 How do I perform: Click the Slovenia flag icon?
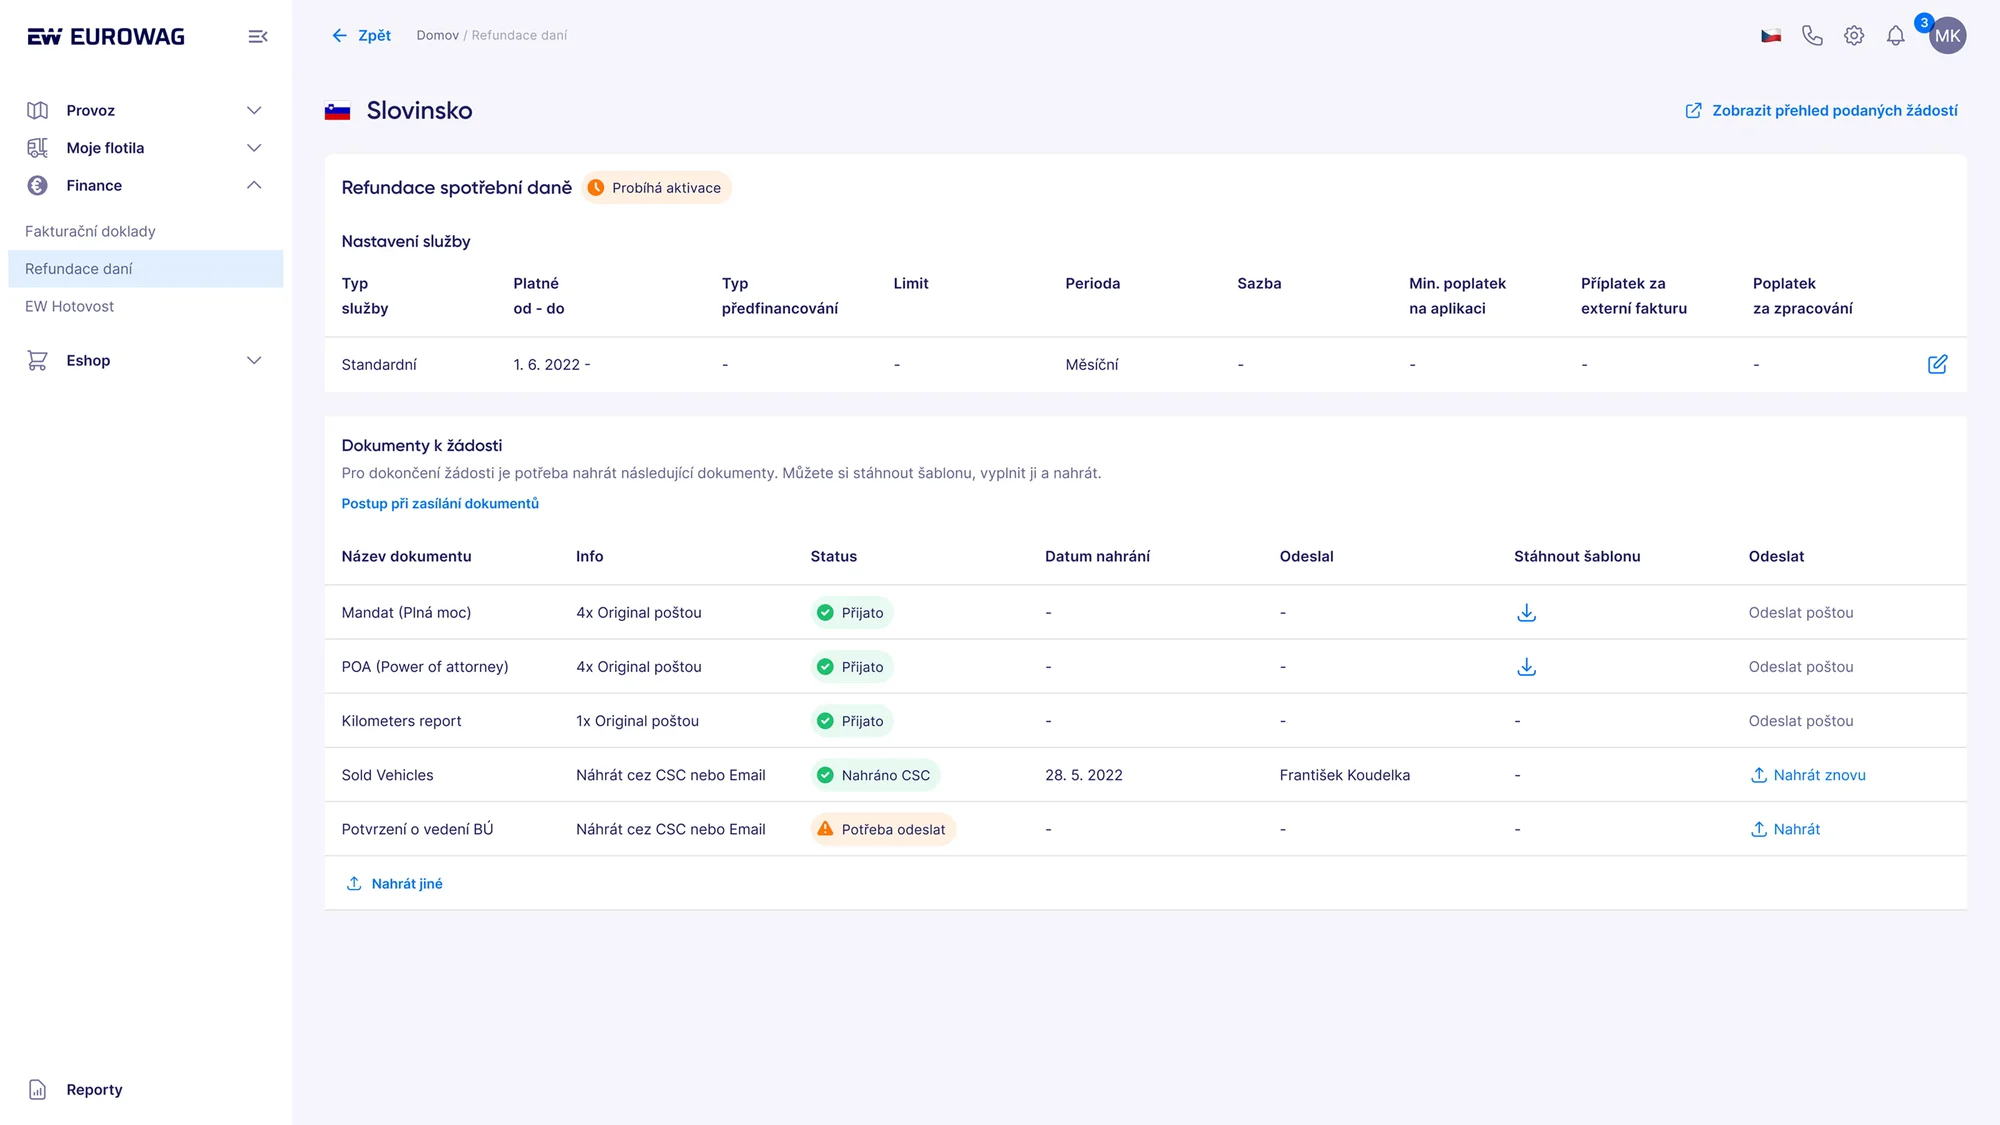[x=338, y=111]
